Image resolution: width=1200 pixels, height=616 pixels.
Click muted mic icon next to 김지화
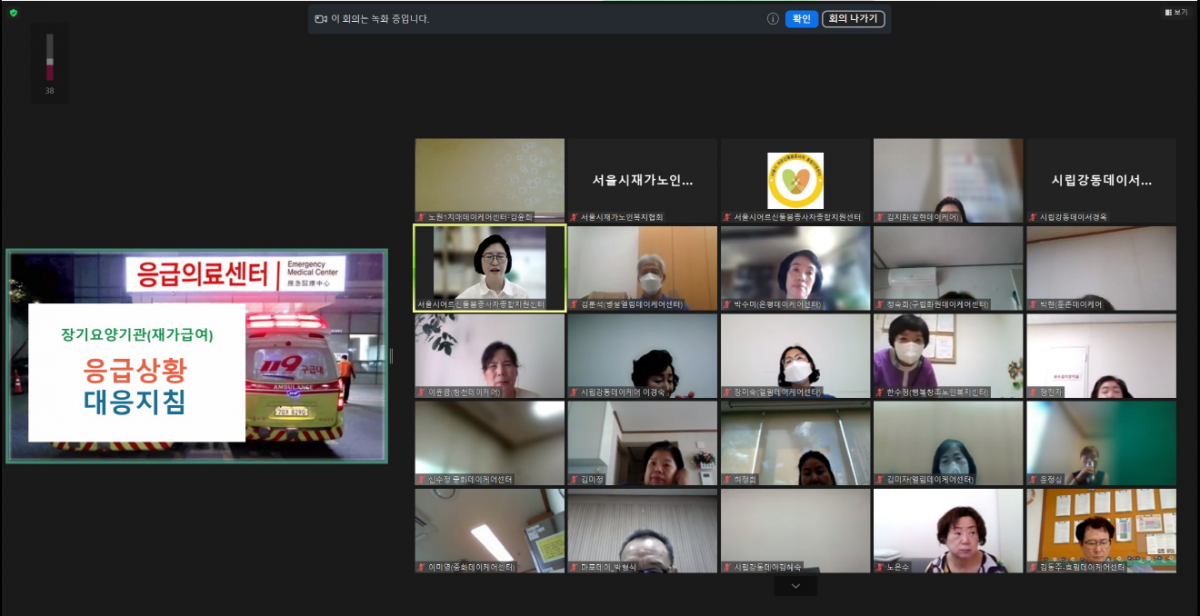pyautogui.click(x=880, y=217)
